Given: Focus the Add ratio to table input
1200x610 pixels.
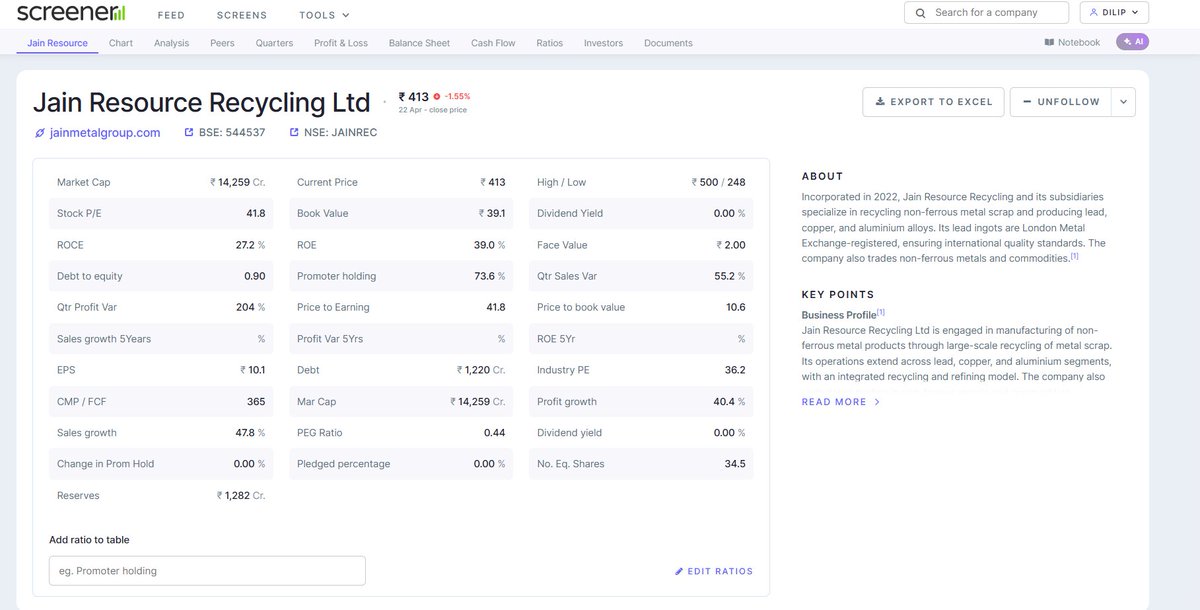Looking at the screenshot, I should [207, 571].
